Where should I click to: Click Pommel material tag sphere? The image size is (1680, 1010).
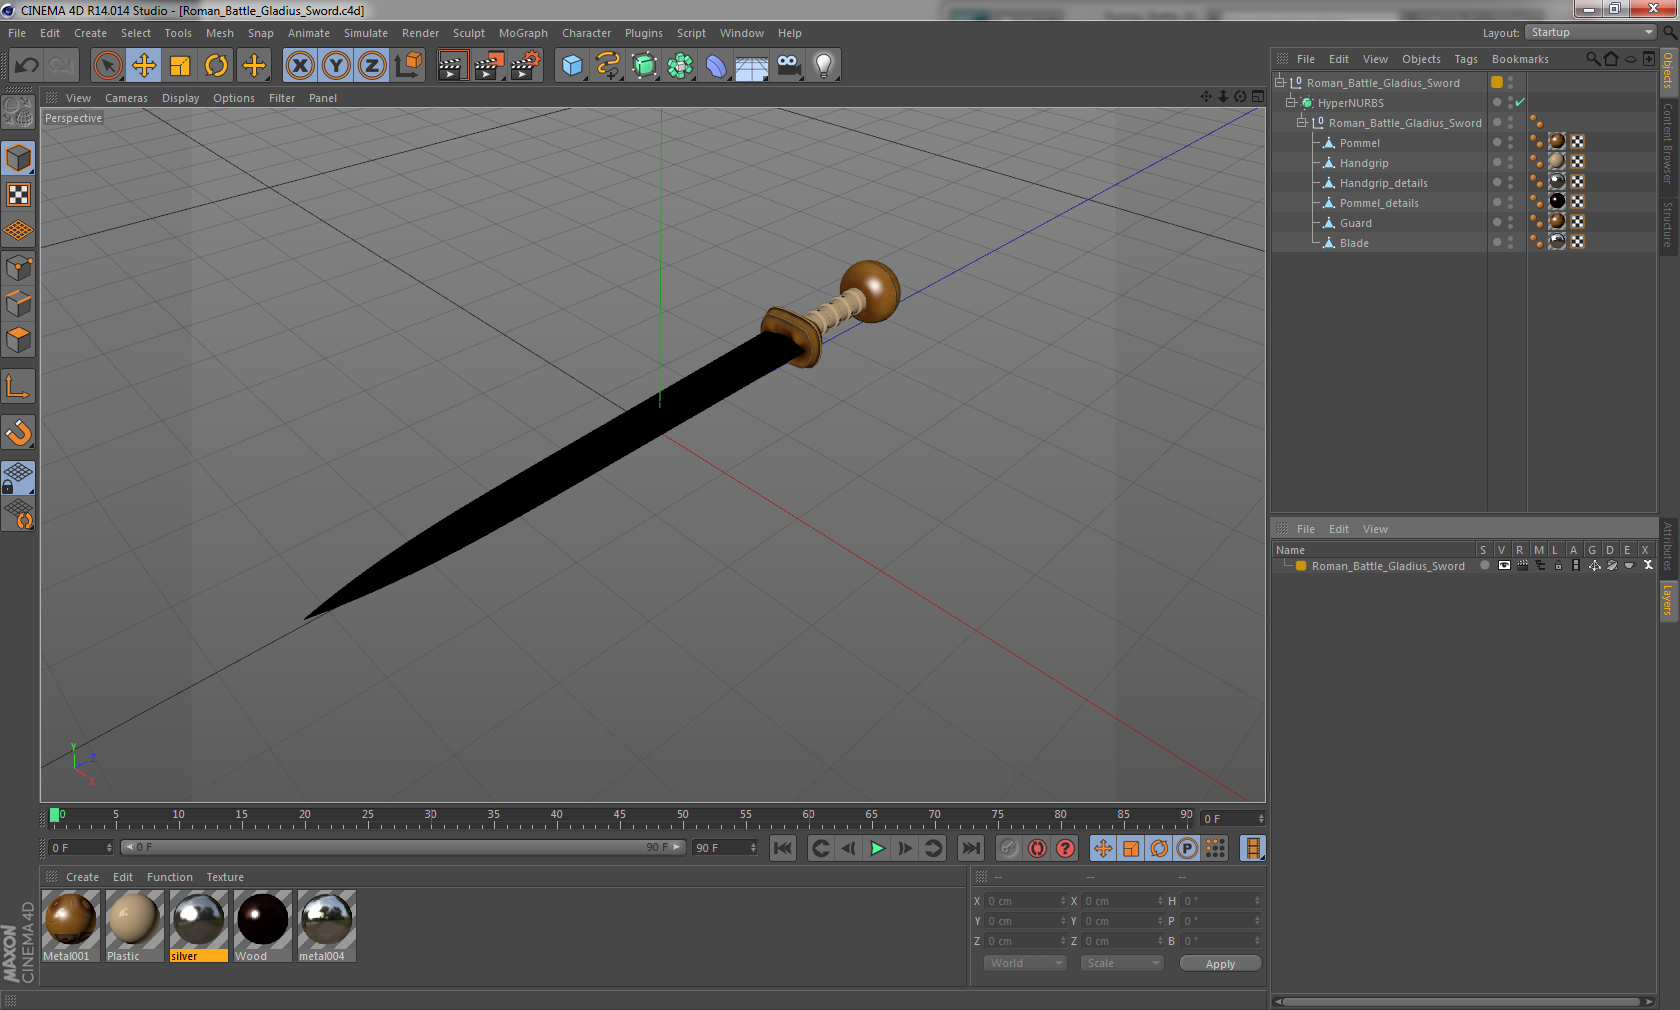coord(1557,142)
